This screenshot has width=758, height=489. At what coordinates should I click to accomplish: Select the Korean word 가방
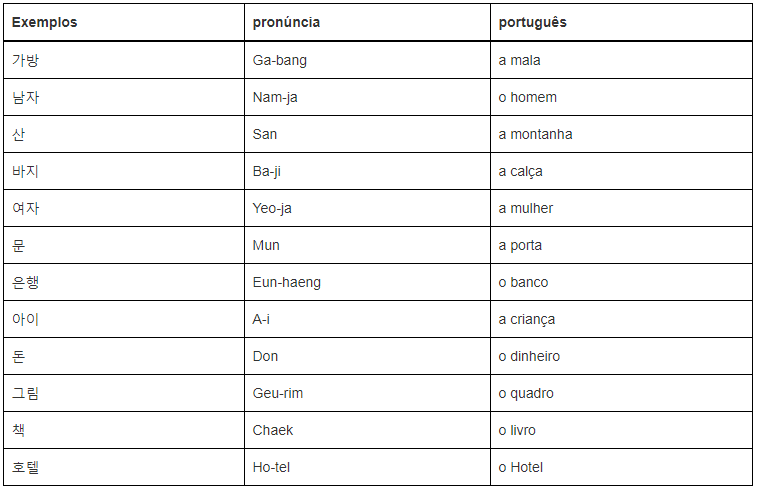[26, 60]
